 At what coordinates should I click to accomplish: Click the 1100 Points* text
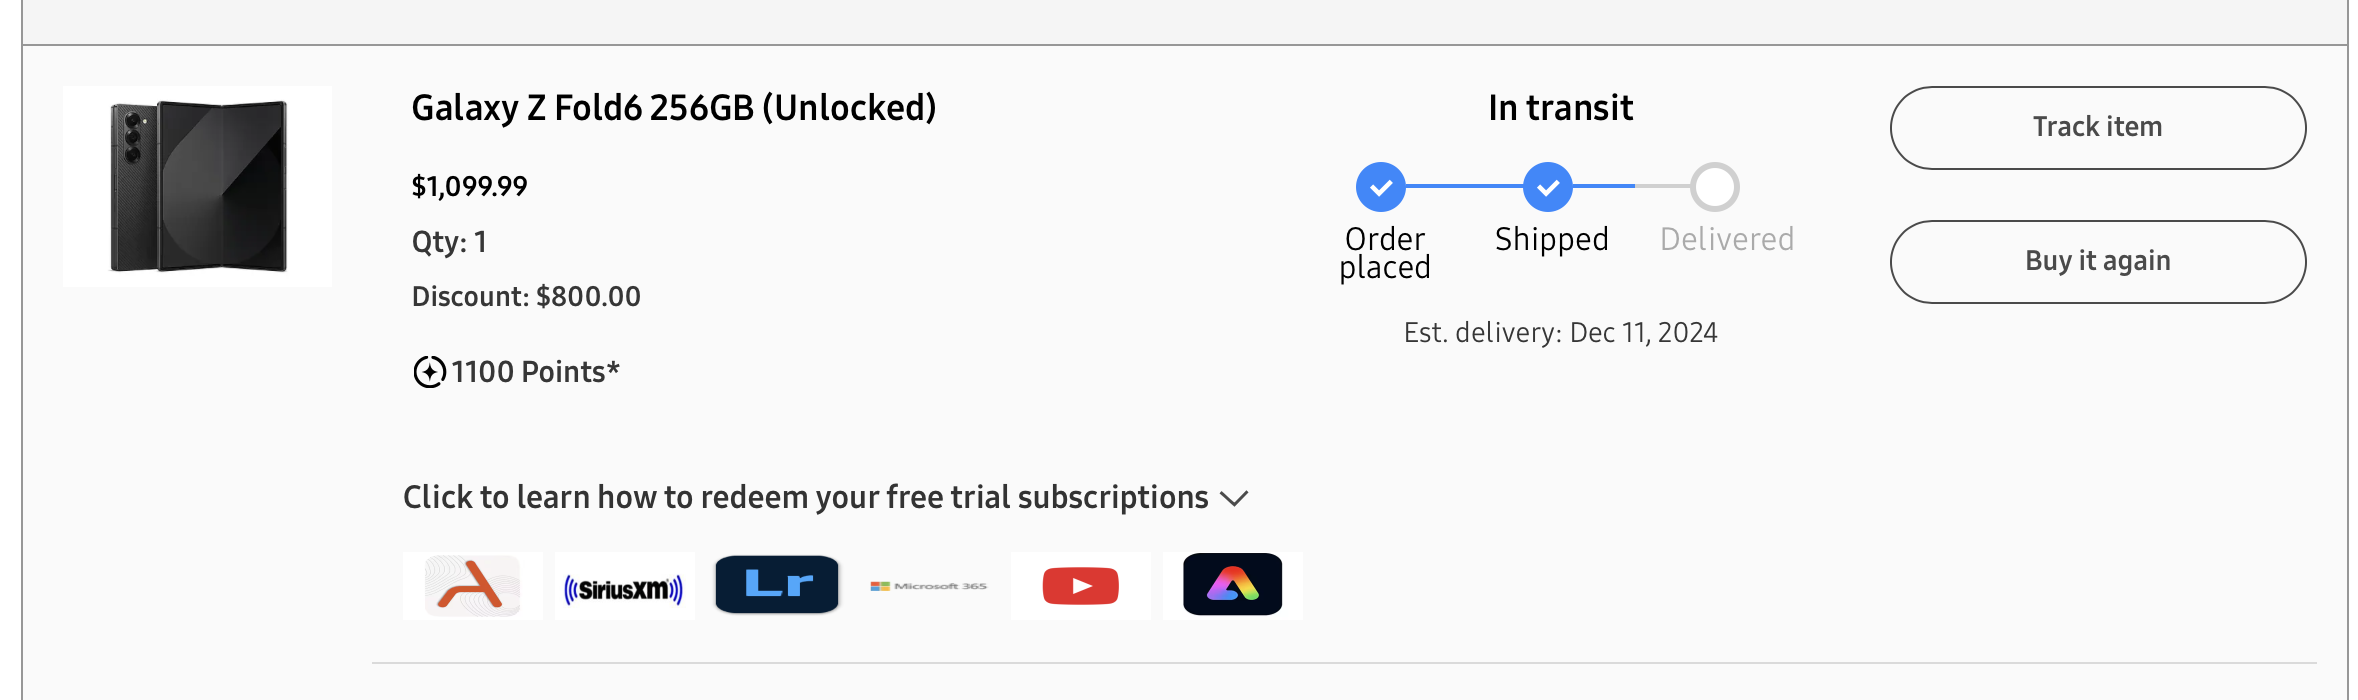click(535, 372)
